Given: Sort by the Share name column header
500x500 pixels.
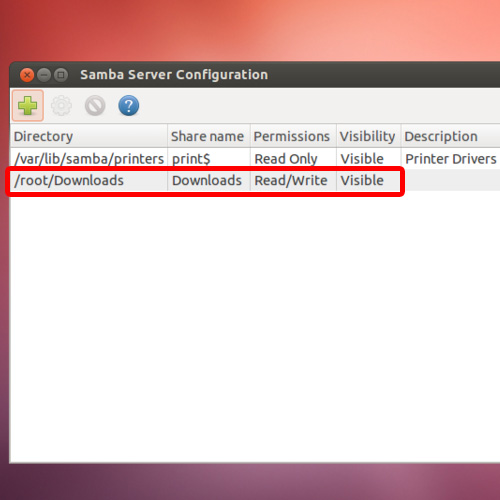Looking at the screenshot, I should [x=209, y=136].
